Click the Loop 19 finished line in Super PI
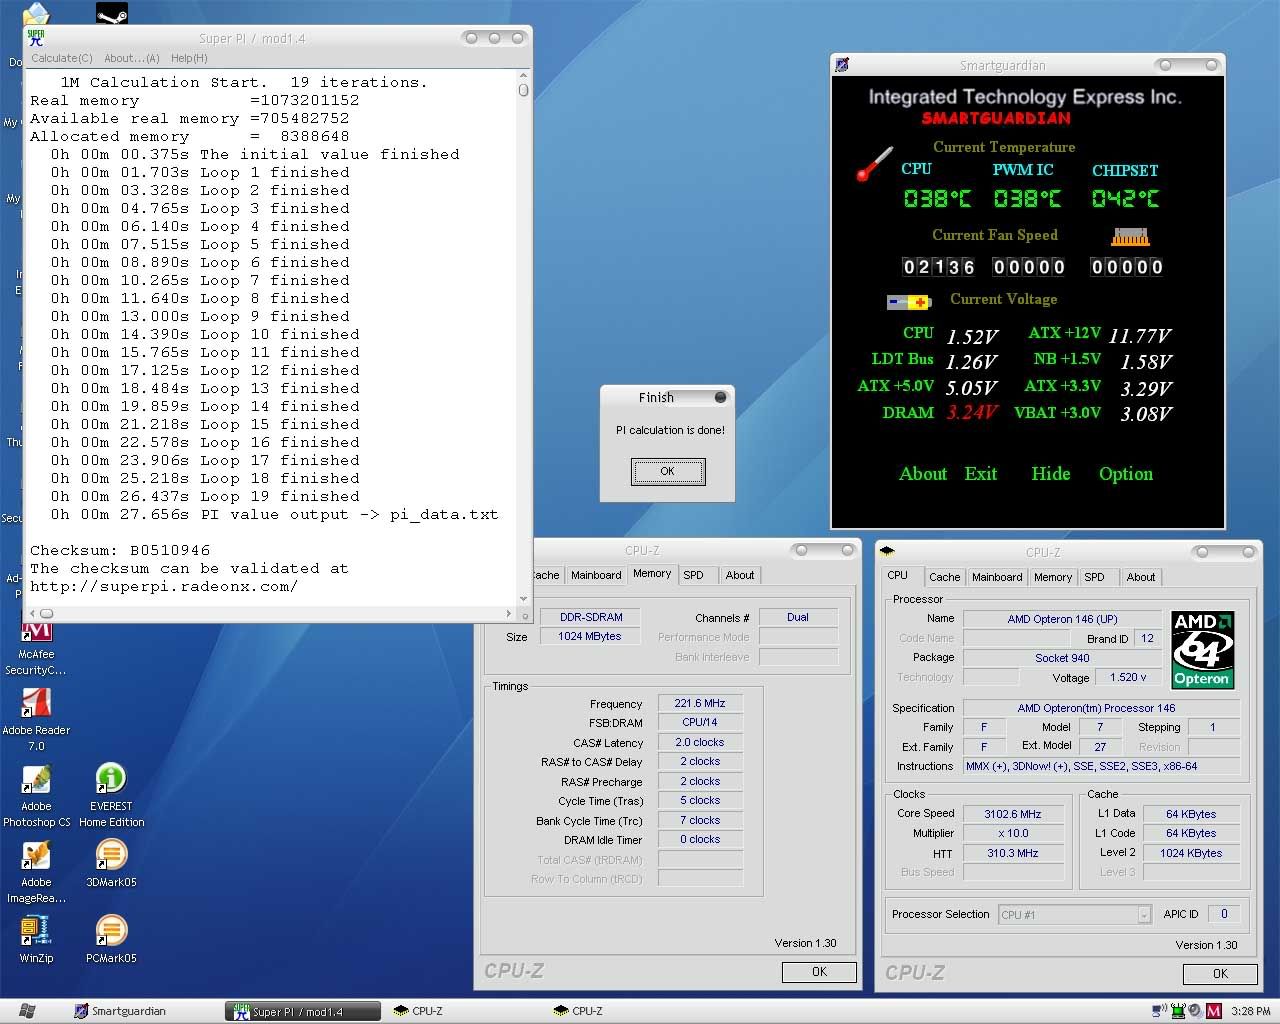 pos(205,496)
